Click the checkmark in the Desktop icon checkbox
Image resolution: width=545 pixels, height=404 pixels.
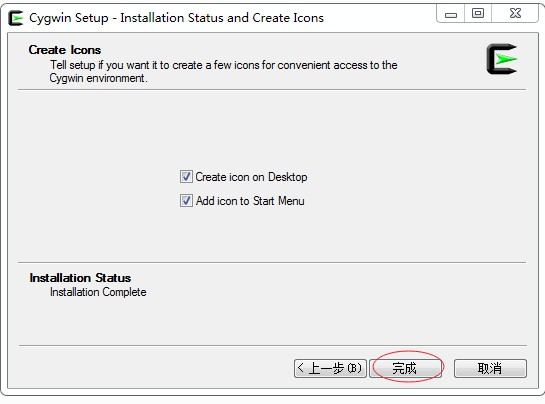(186, 177)
